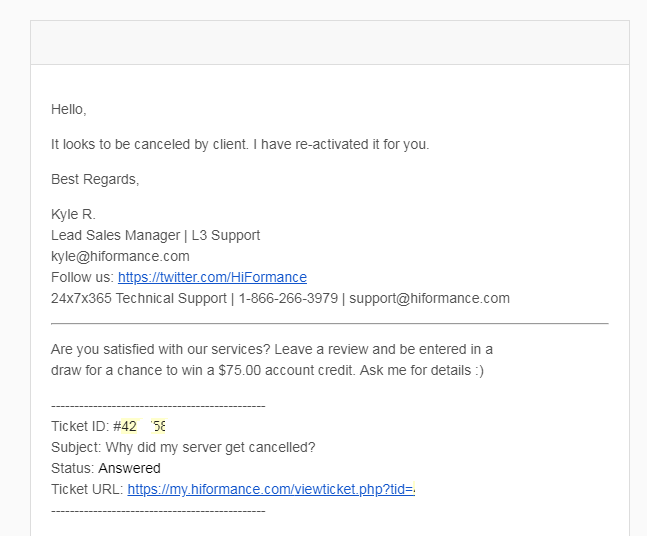The image size is (647, 536).
Task: Click the kyle@hiformance.com email address
Action: 120,256
